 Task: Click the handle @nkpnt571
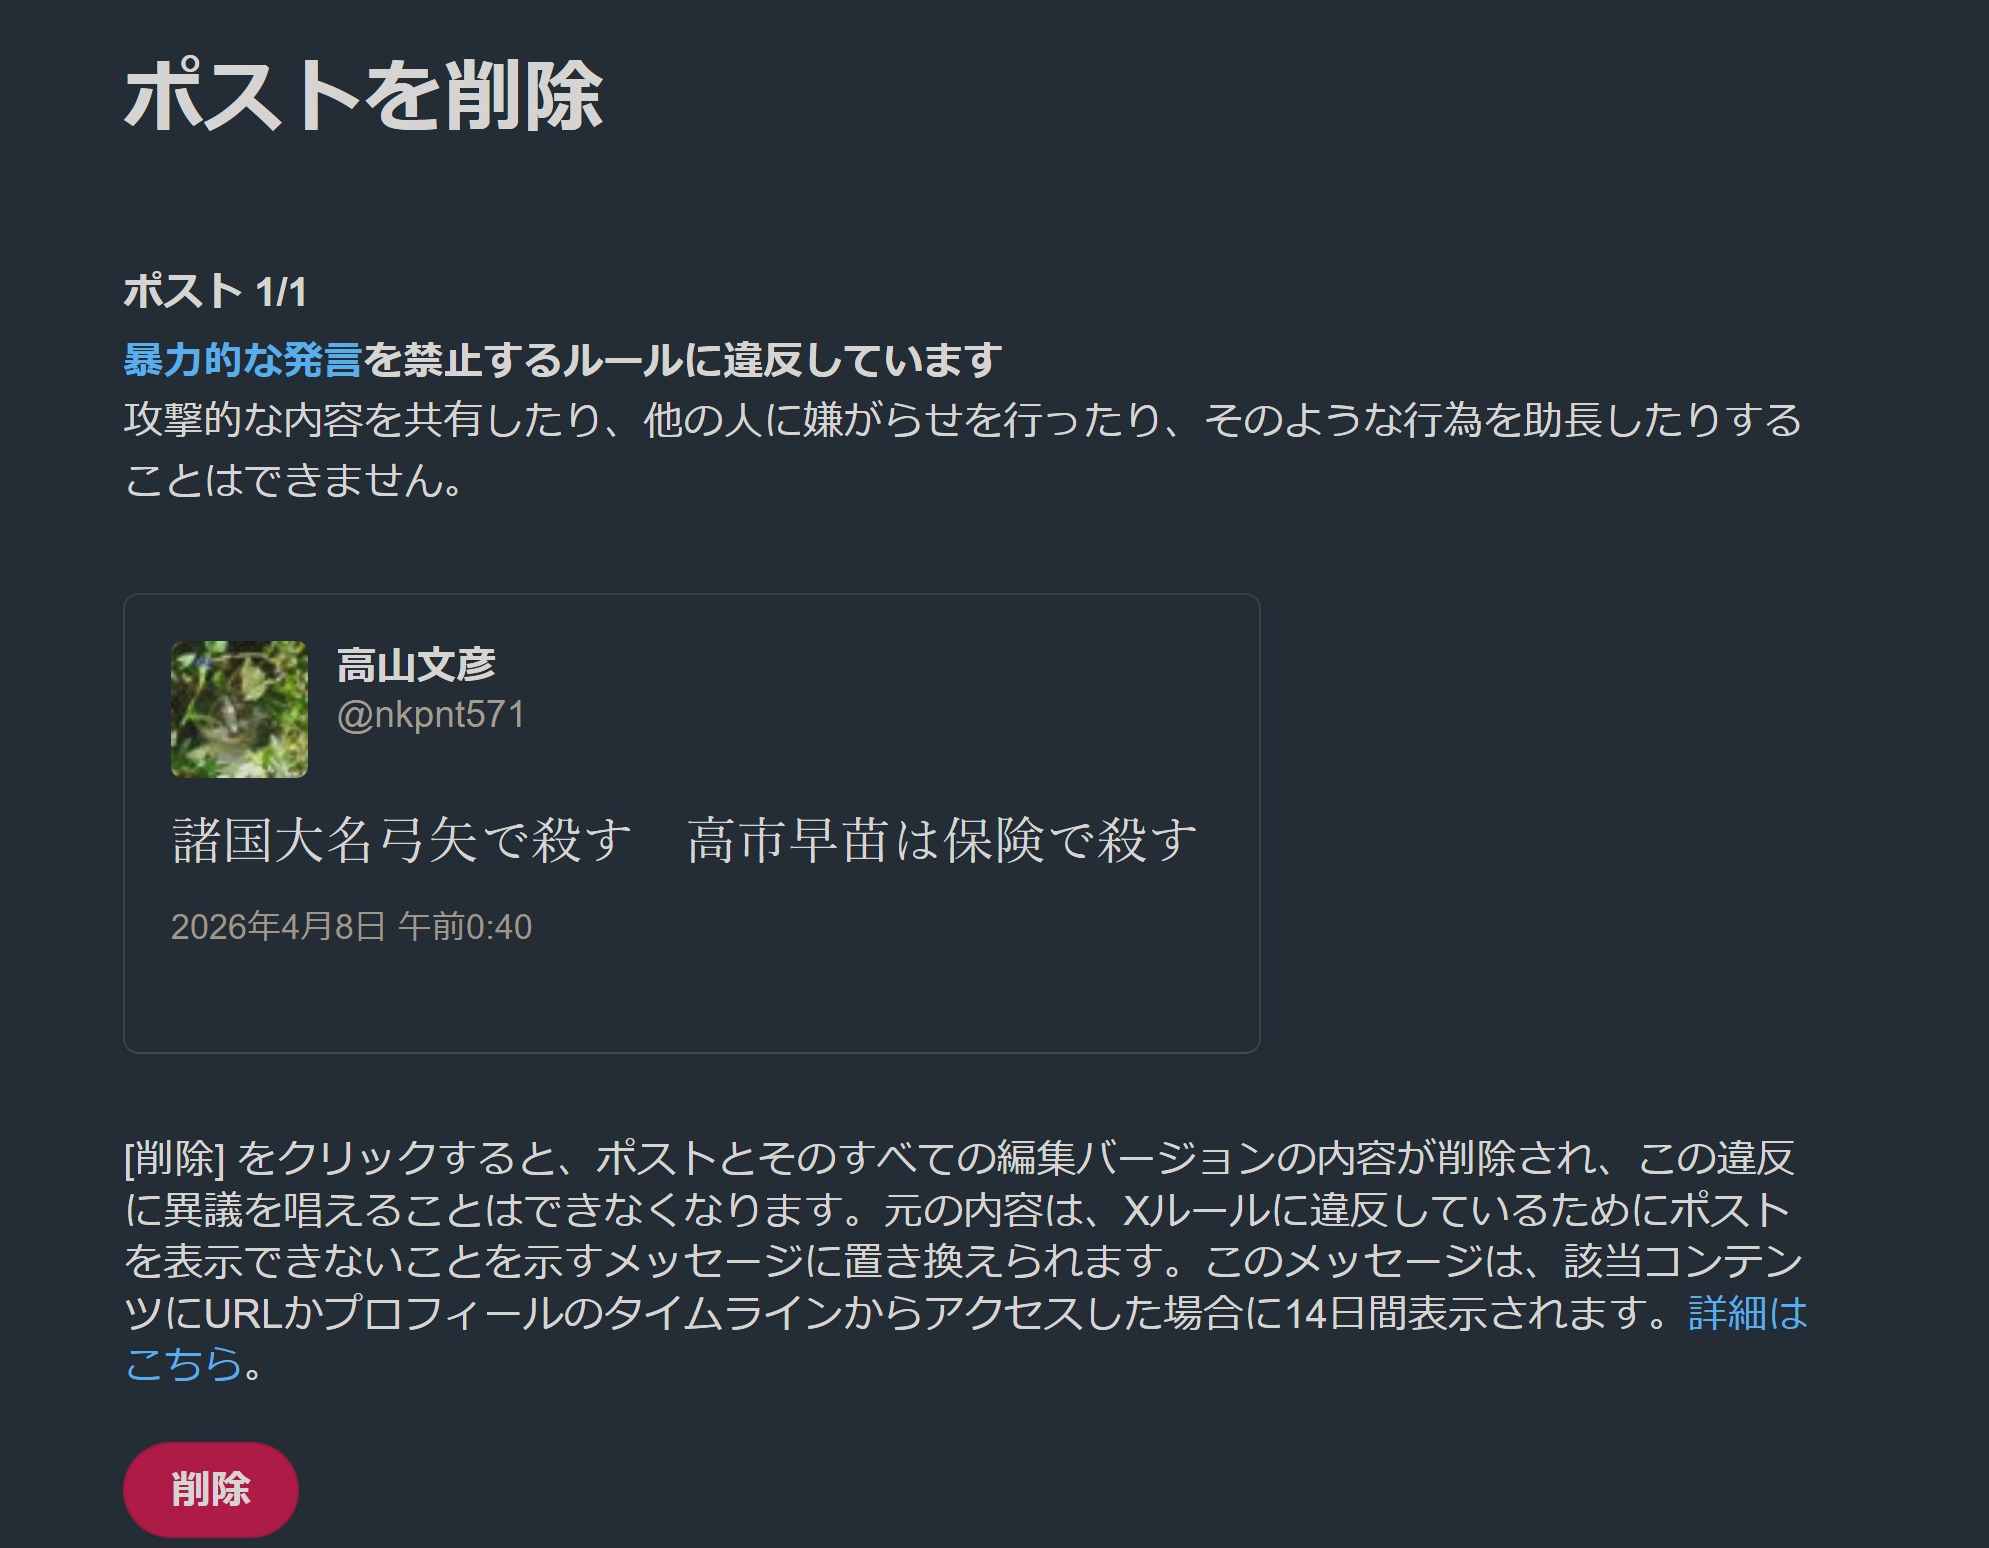click(x=431, y=715)
